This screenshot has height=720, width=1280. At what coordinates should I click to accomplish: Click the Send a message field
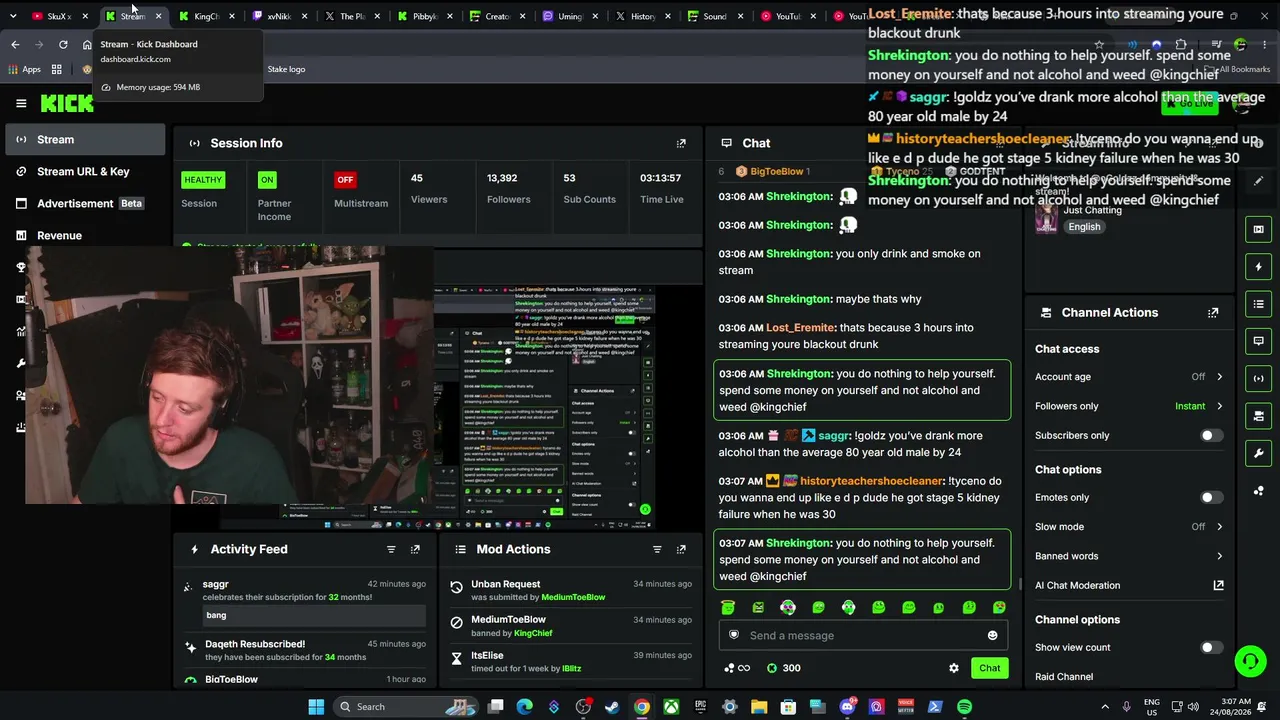click(862, 635)
